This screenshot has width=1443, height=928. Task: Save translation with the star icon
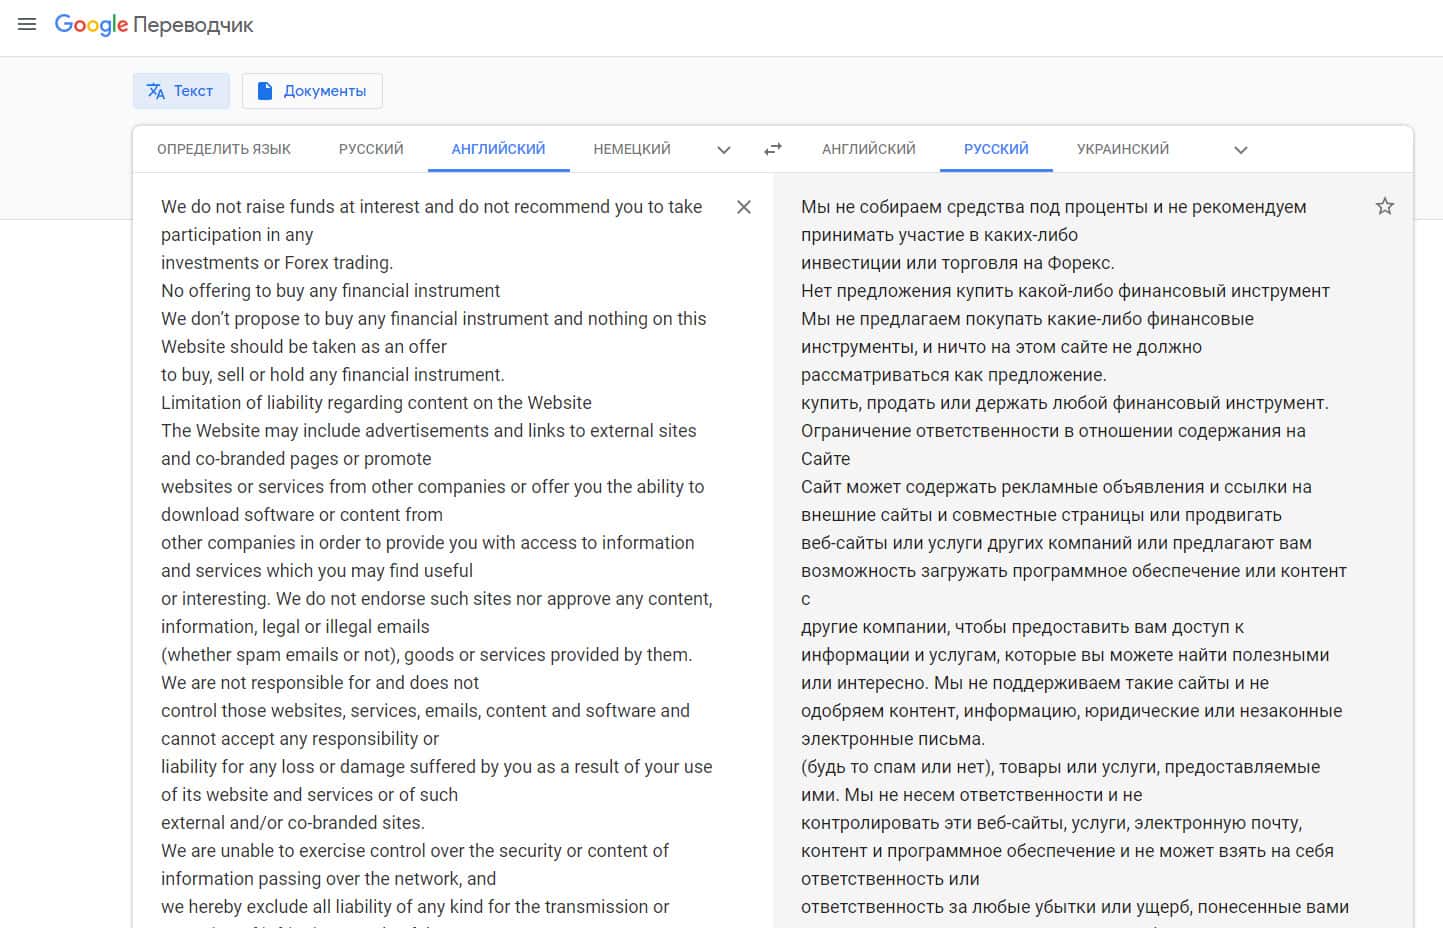tap(1384, 206)
